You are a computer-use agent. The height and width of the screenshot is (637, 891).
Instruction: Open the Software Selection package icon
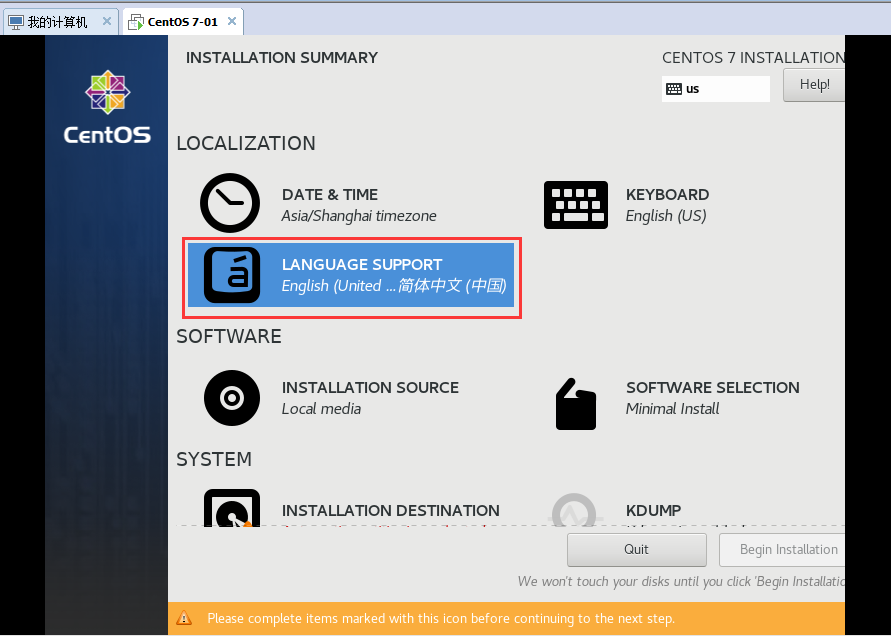[x=576, y=404]
